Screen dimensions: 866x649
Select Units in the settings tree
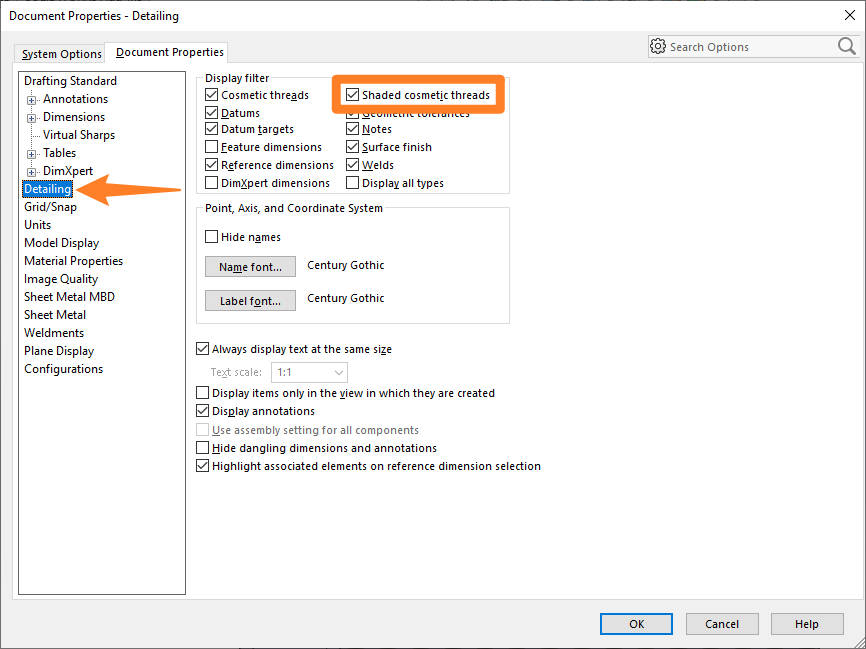pyautogui.click(x=37, y=224)
